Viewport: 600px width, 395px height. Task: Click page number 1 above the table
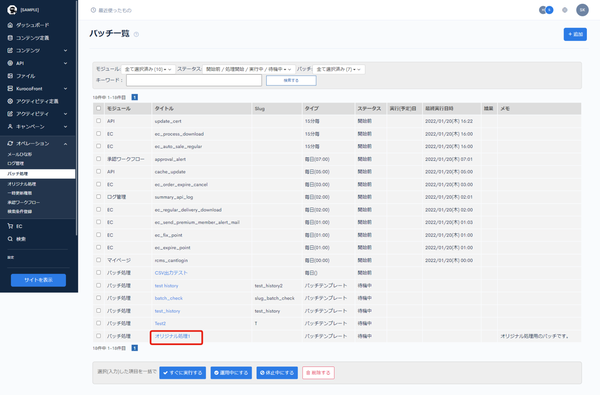[135, 97]
